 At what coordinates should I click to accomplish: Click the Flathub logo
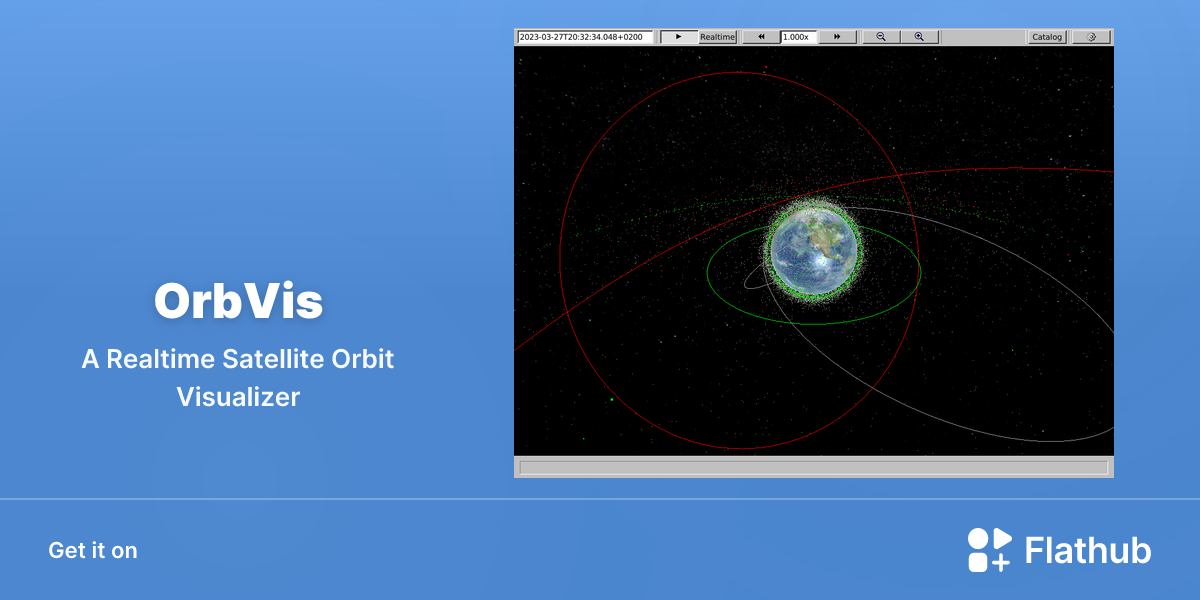click(1059, 550)
